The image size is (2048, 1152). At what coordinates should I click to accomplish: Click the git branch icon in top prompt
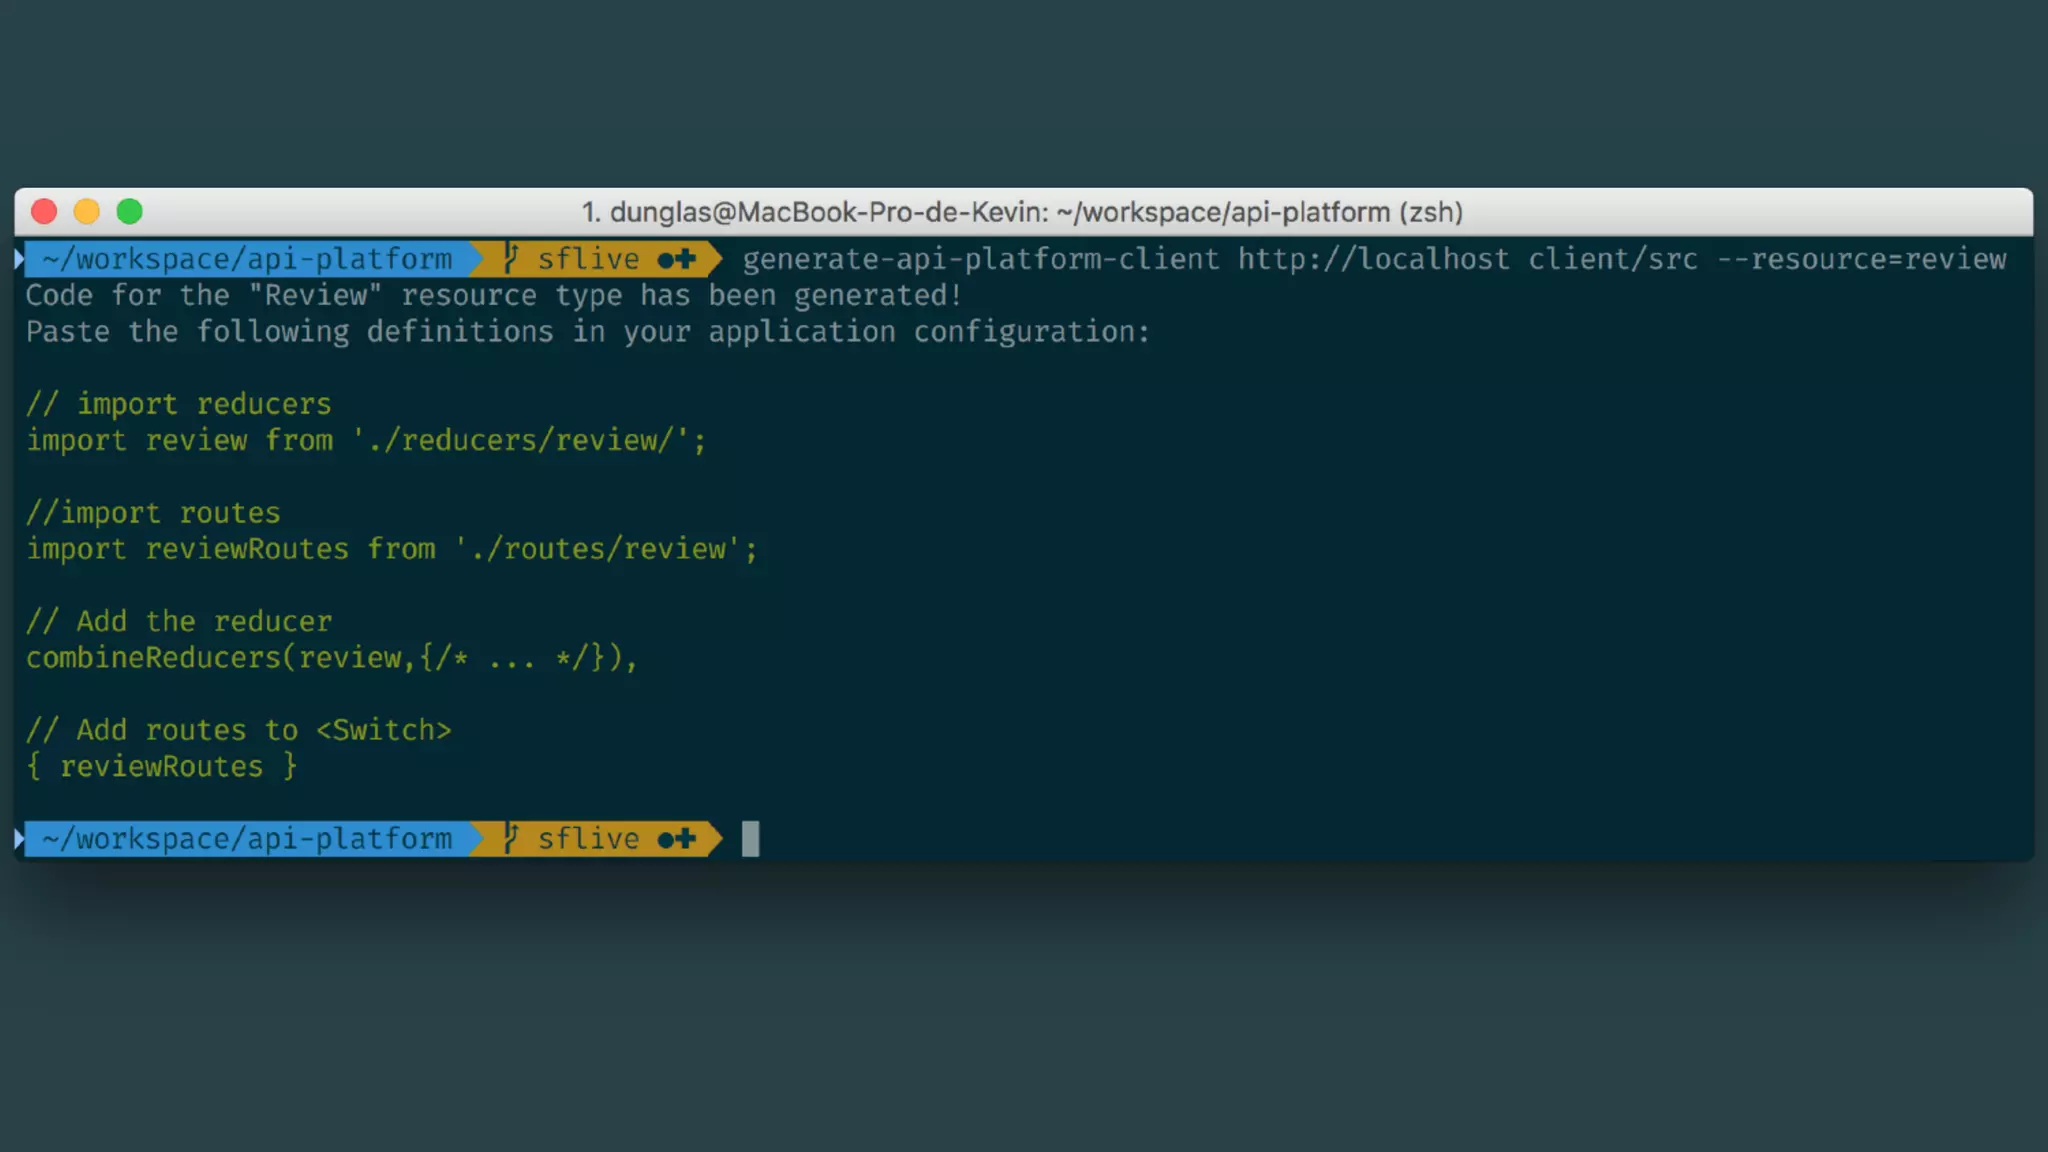pyautogui.click(x=511, y=258)
